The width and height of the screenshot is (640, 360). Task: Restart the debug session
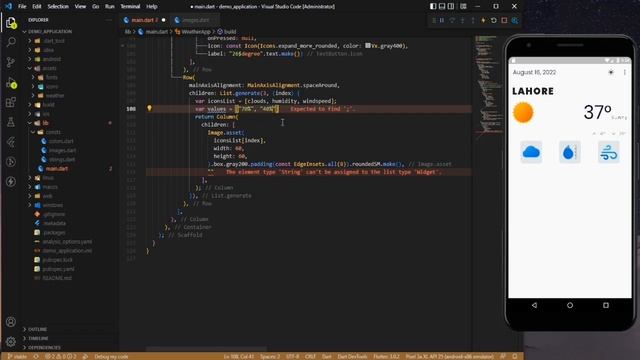pyautogui.click(x=493, y=20)
